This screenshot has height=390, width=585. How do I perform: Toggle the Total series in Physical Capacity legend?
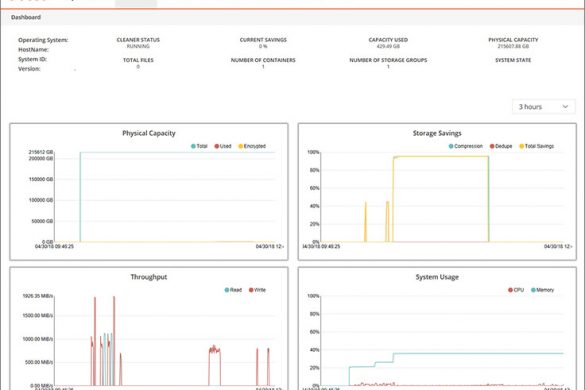point(199,146)
